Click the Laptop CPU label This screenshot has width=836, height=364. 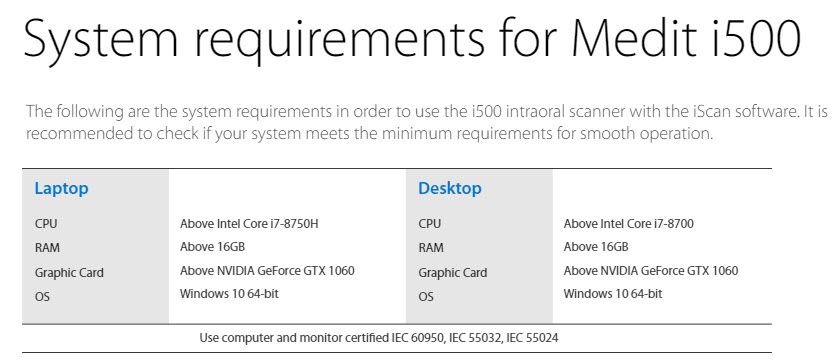pos(46,224)
